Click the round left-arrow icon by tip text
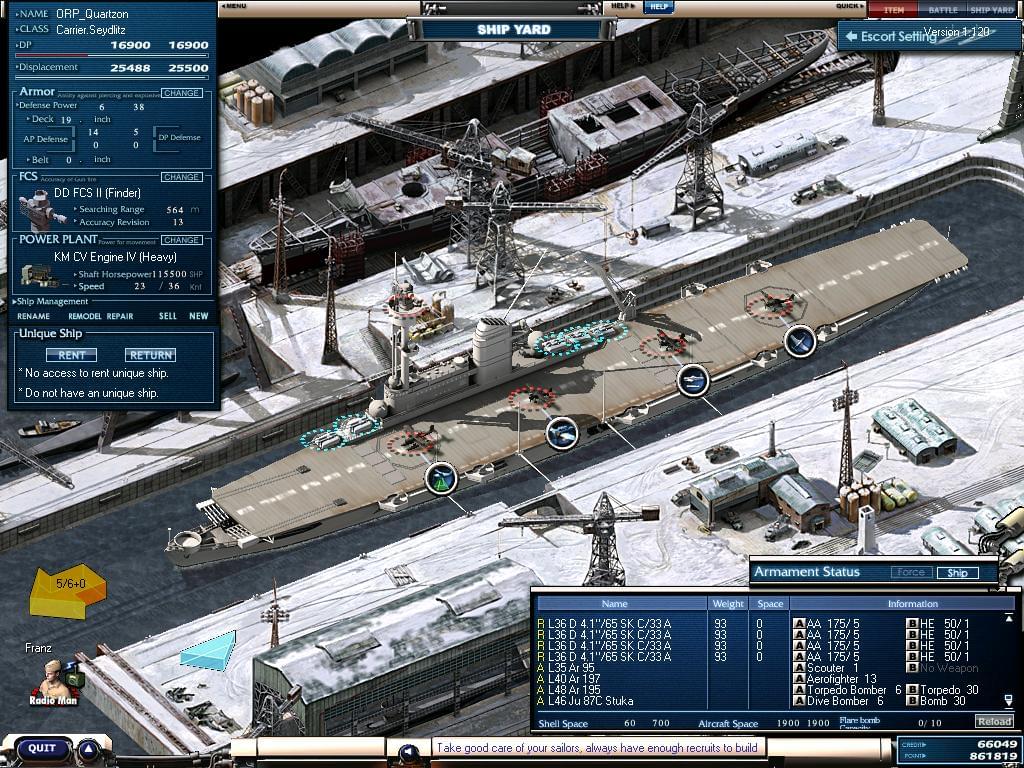The width and height of the screenshot is (1024, 768). (x=408, y=752)
